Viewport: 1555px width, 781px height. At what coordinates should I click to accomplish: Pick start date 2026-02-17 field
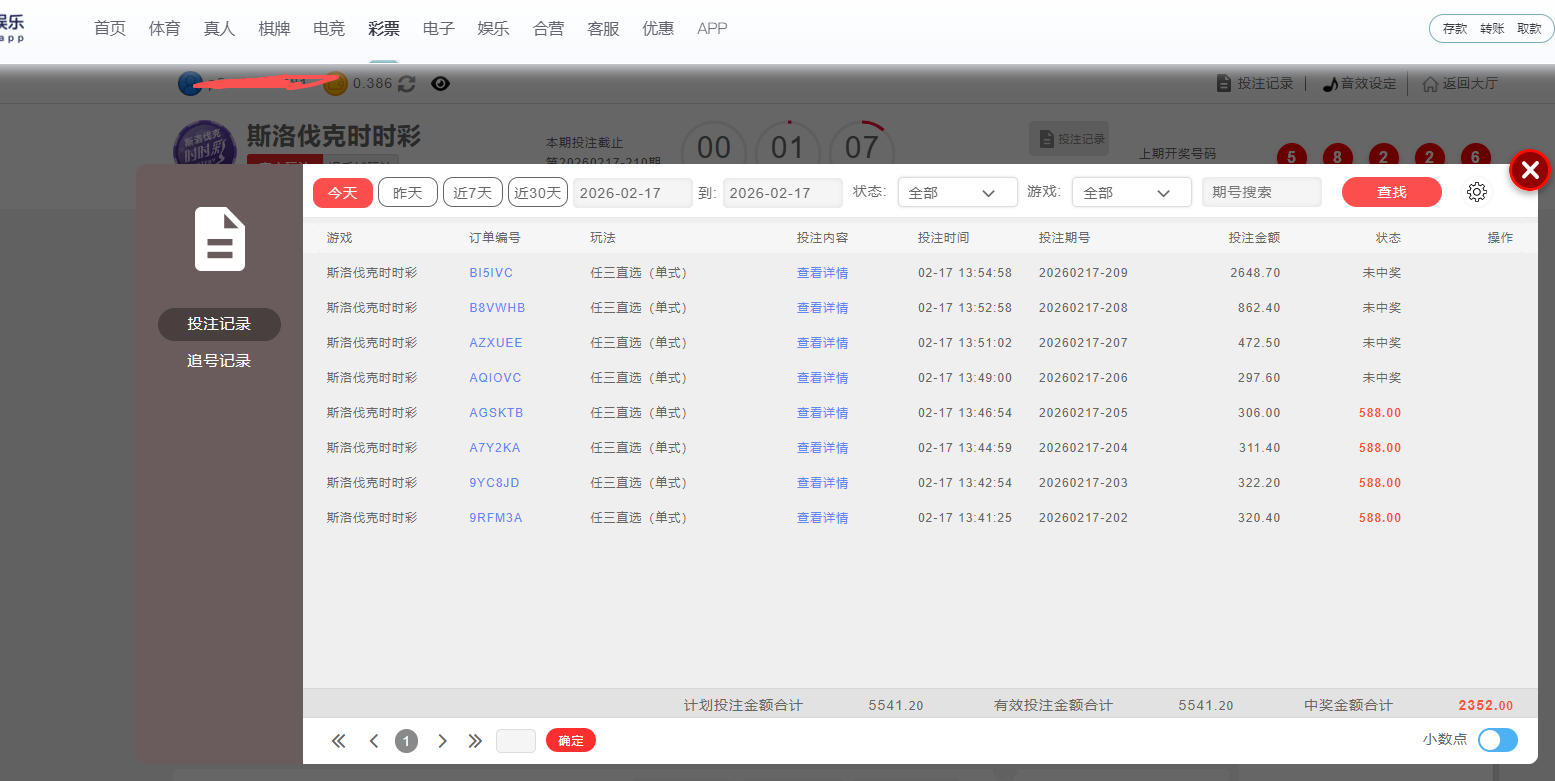coord(632,193)
